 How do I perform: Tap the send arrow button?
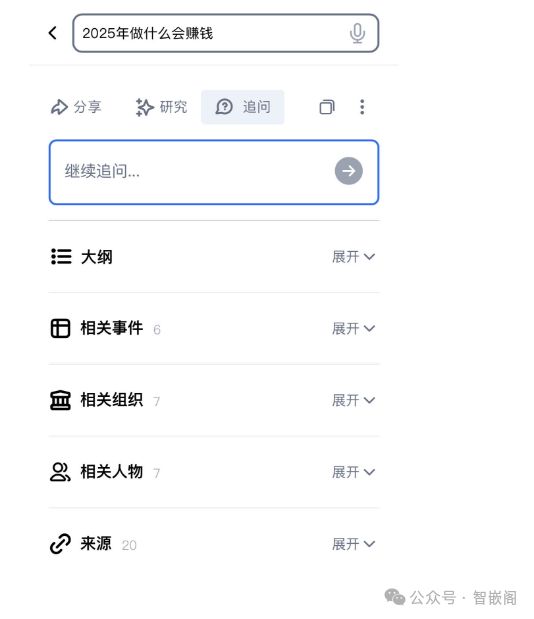tap(349, 171)
